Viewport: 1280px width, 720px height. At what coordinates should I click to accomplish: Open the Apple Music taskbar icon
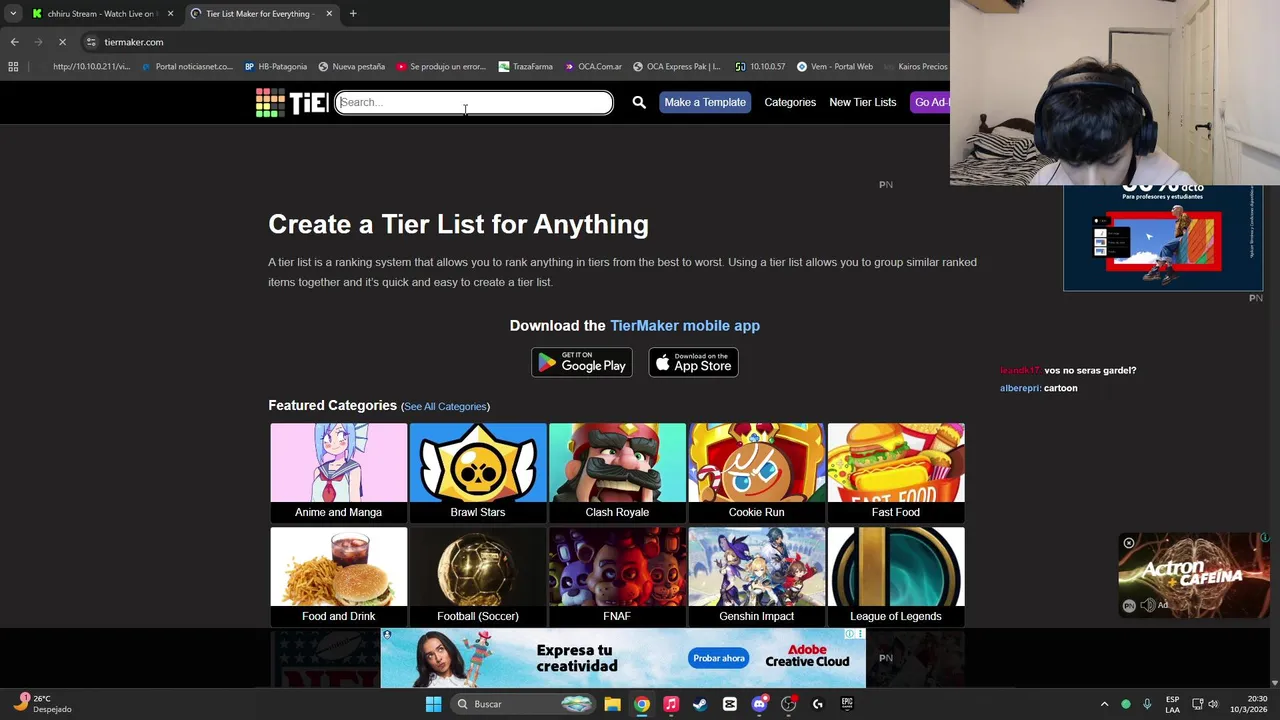(671, 704)
